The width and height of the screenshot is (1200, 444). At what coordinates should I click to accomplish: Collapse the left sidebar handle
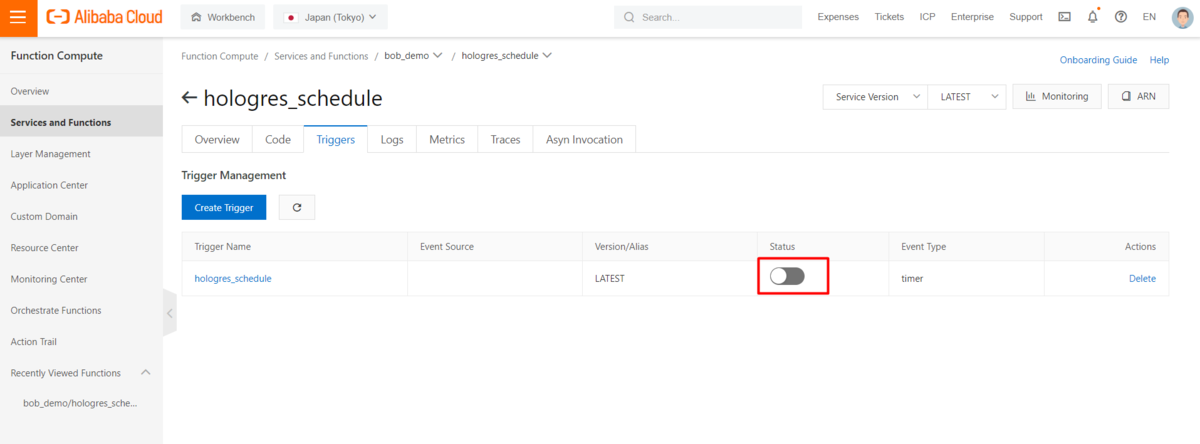click(x=169, y=313)
